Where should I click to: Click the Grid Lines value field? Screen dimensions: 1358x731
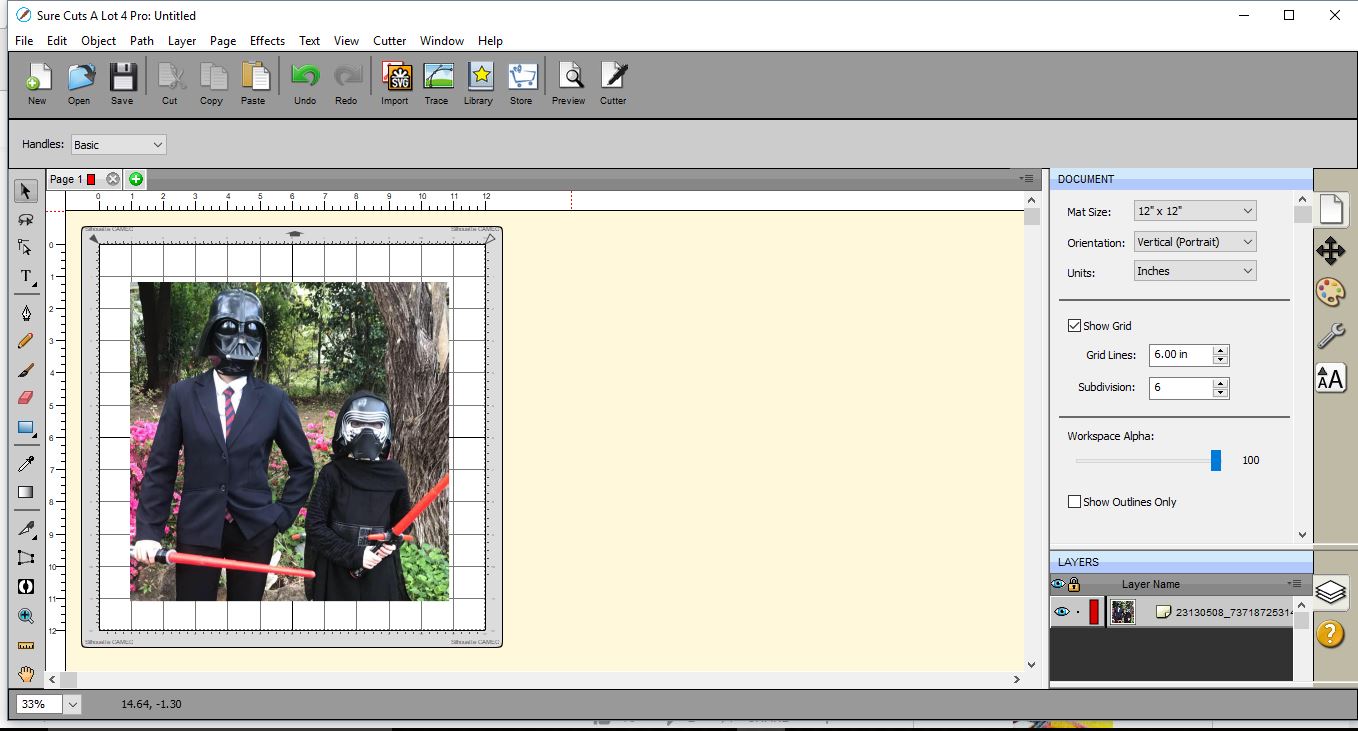click(1181, 355)
